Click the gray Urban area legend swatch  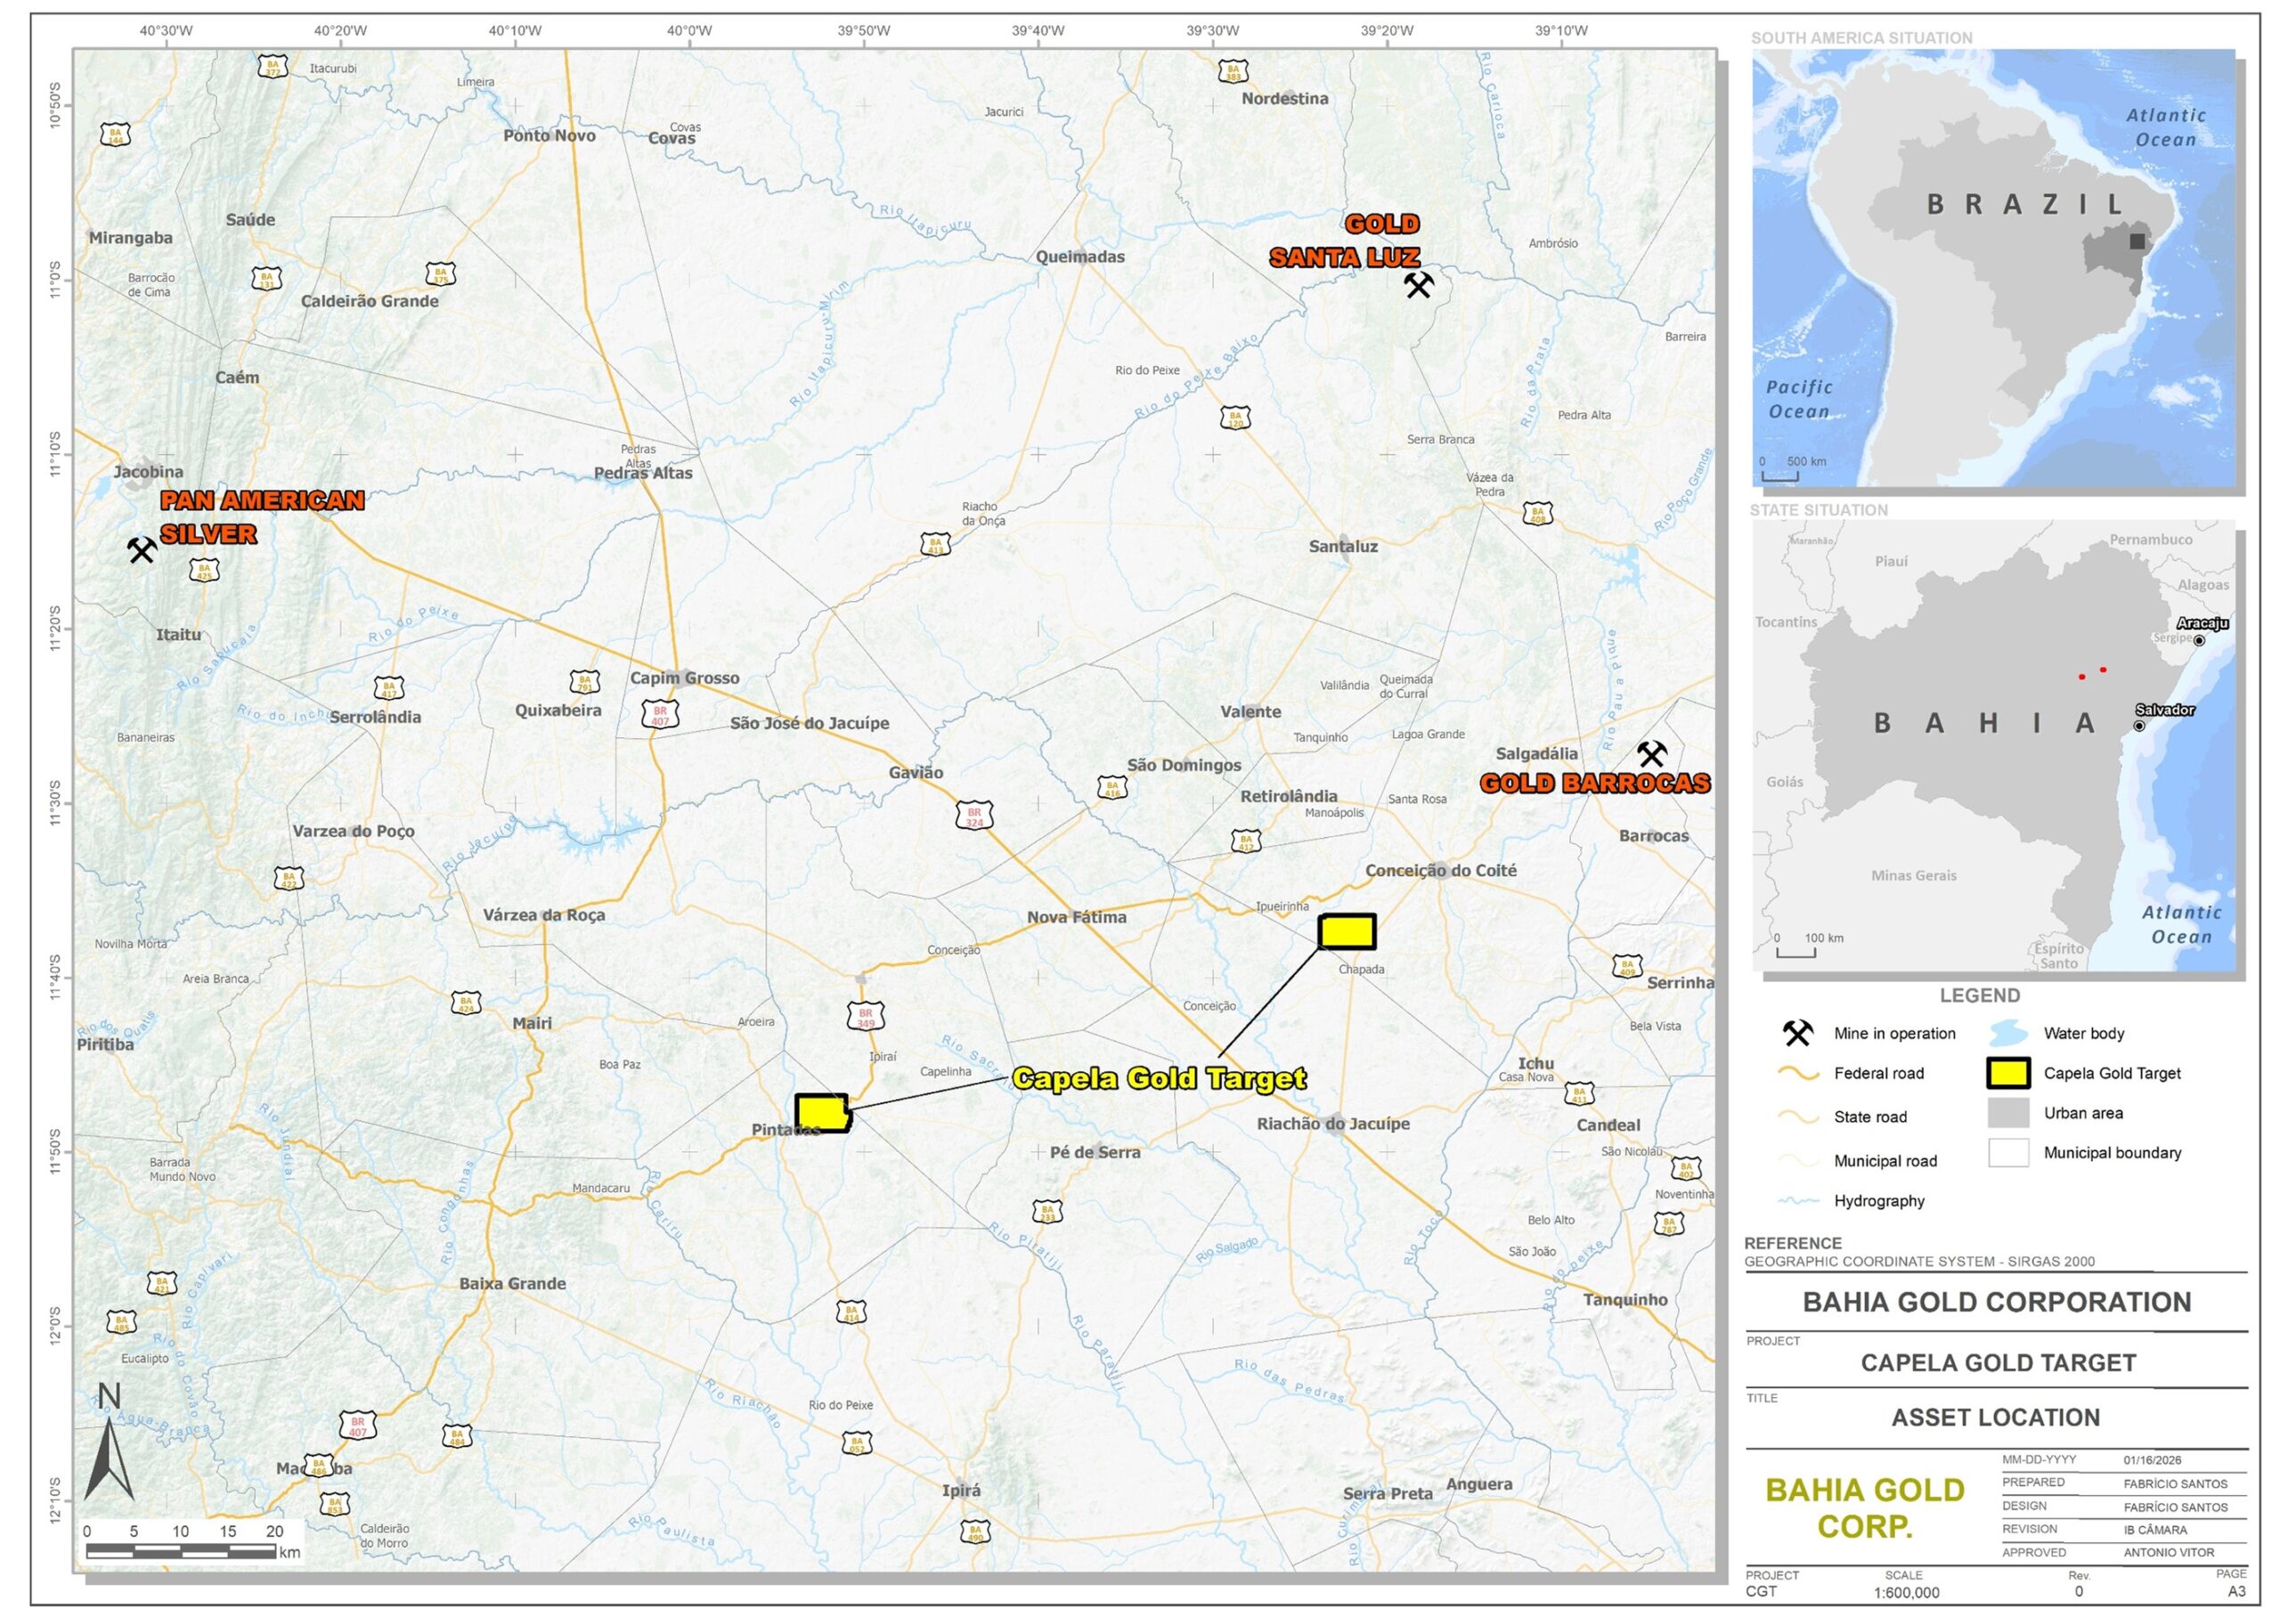2008,1113
